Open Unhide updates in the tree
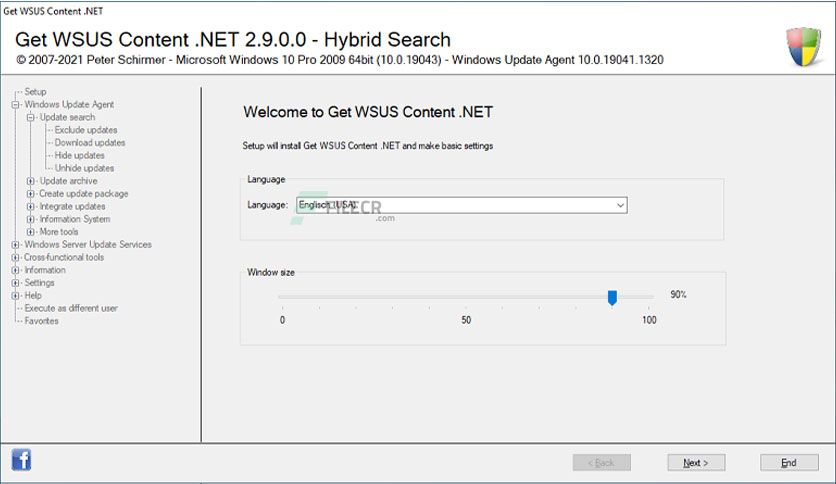 [x=84, y=168]
